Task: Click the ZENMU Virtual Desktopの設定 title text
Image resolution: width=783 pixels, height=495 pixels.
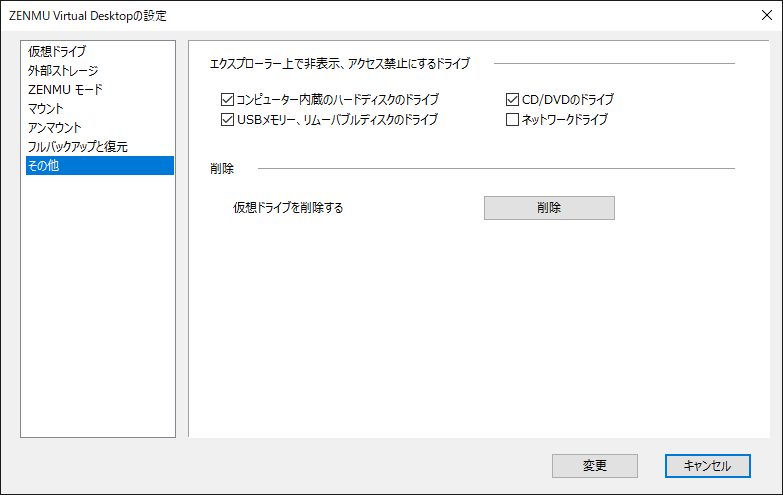Action: [x=87, y=16]
